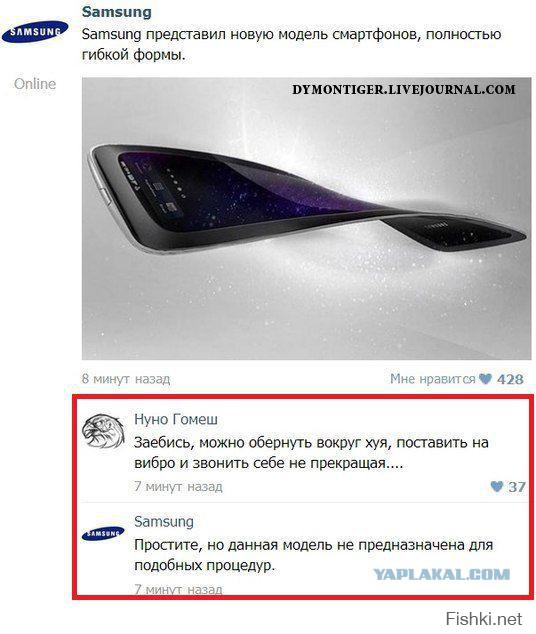Like the comment with 37 hearts
This screenshot has width=536, height=634.
(496, 486)
